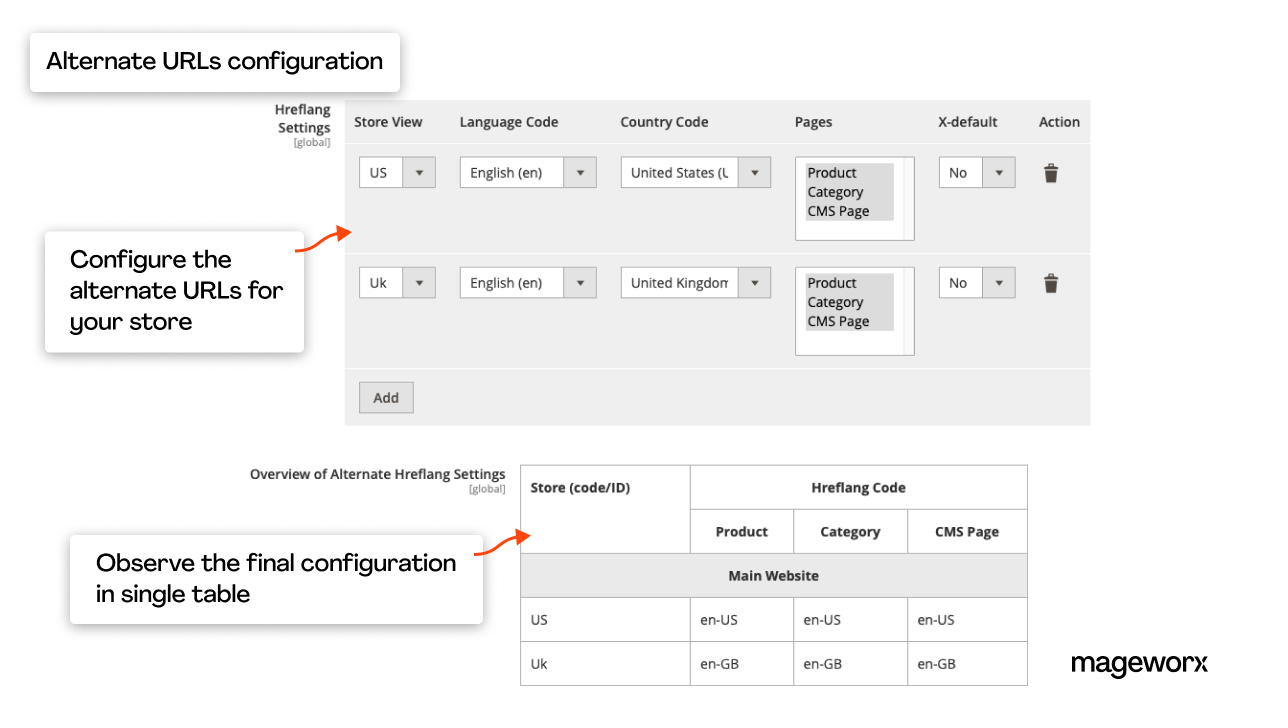Open United Kingdom Country Code dropdown
The image size is (1288, 728).
pyautogui.click(x=695, y=283)
